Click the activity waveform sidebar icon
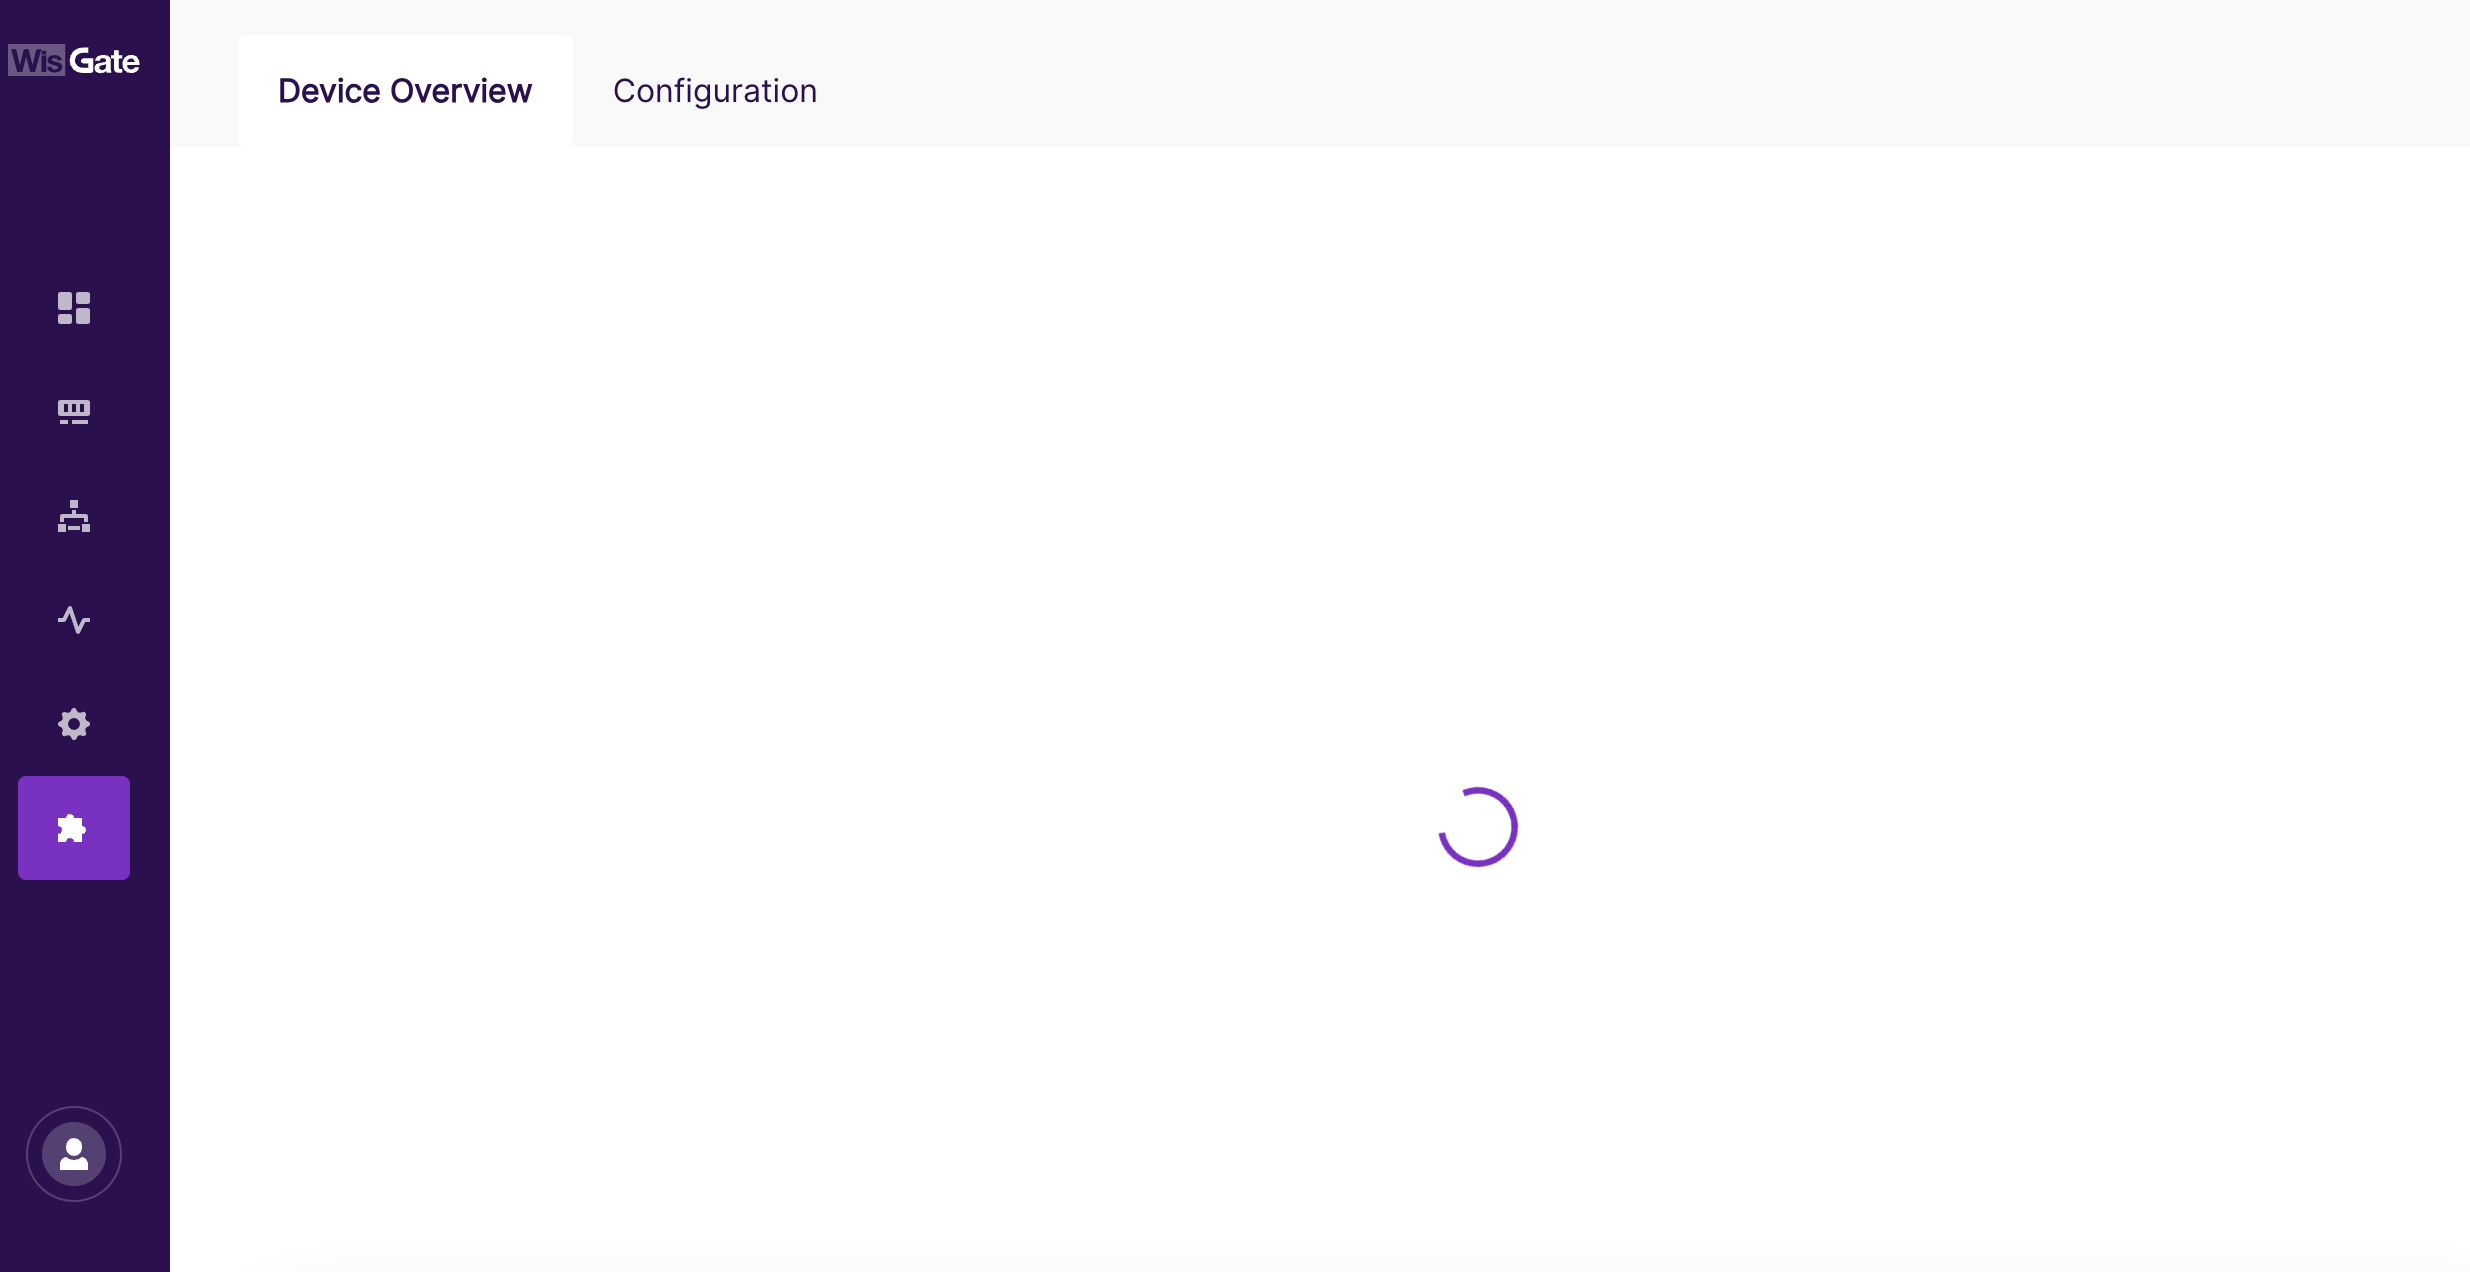The height and width of the screenshot is (1272, 2470). pos(74,620)
